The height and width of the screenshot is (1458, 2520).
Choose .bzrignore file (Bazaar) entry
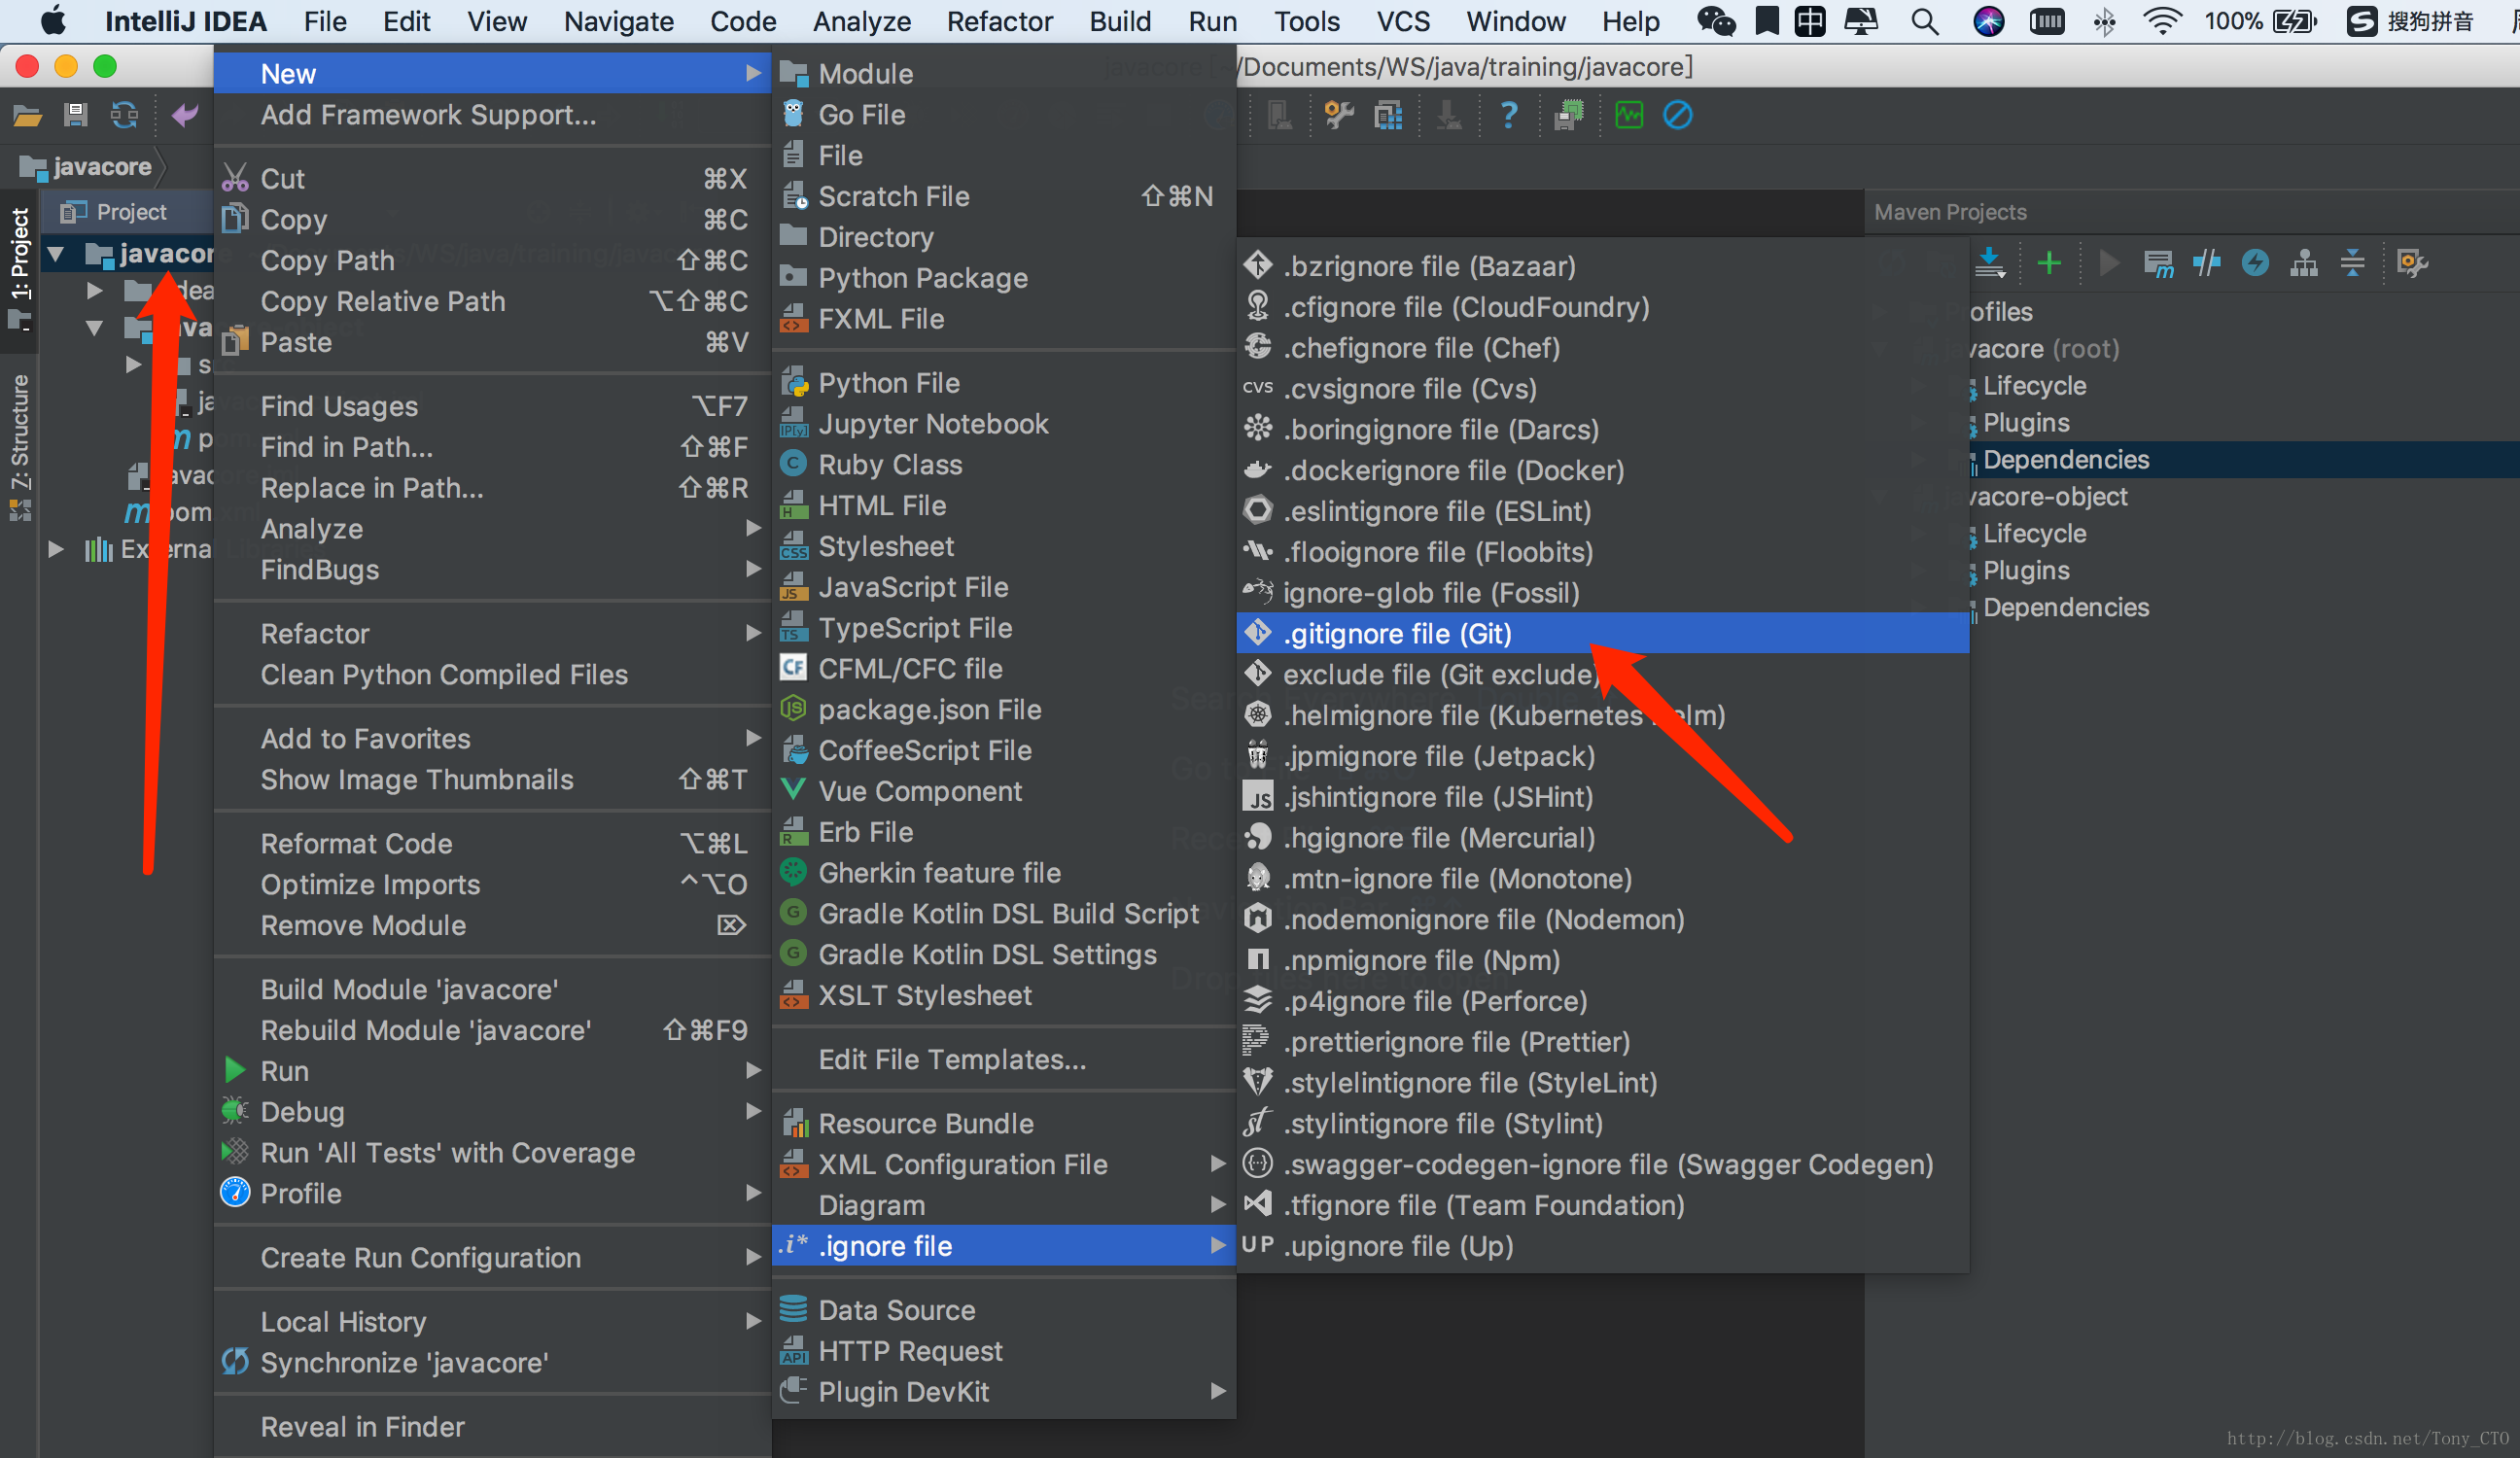(1603, 266)
